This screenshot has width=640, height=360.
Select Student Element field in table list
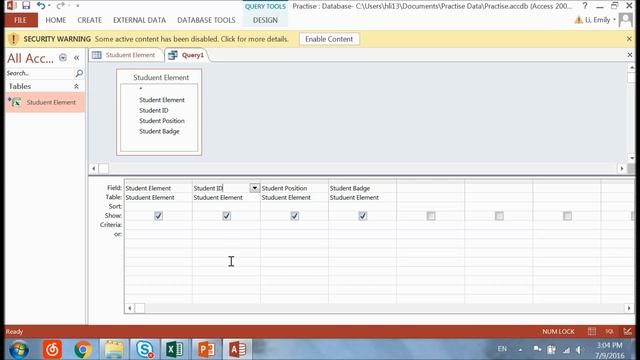click(x=162, y=100)
